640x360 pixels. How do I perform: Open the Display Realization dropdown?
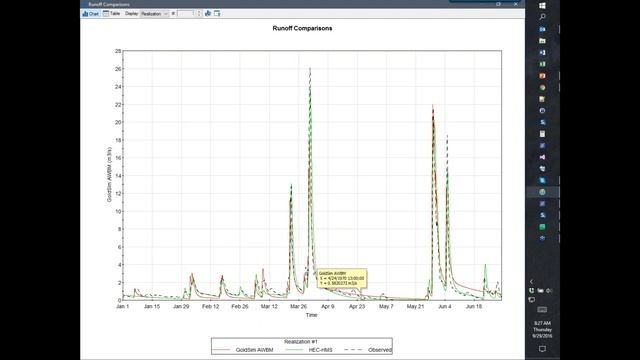154,13
